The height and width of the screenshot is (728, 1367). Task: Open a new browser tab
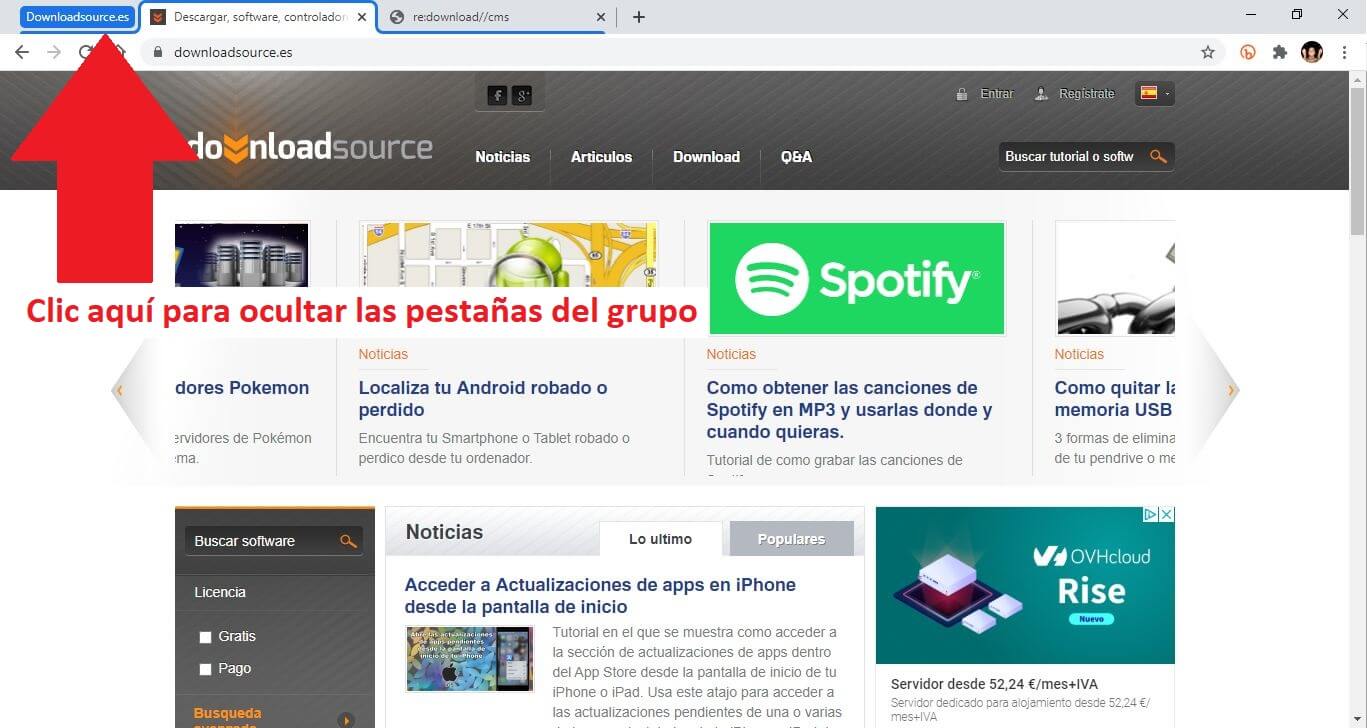tap(639, 17)
